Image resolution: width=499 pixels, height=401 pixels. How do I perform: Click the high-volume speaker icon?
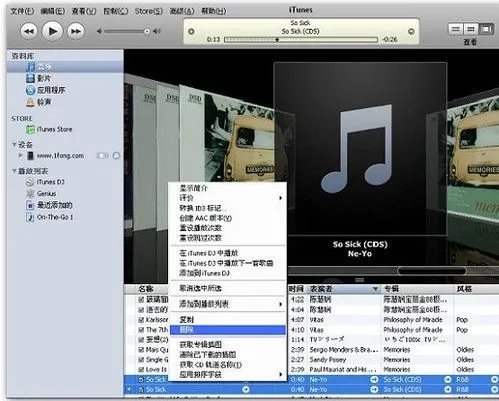point(157,31)
